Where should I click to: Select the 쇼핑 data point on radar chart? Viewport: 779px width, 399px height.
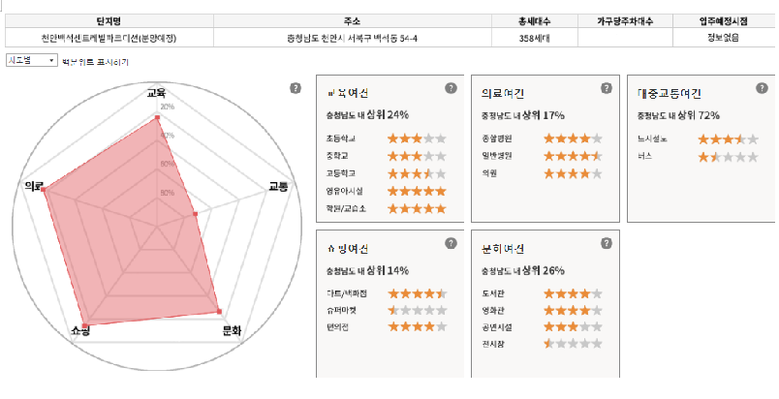click(85, 325)
